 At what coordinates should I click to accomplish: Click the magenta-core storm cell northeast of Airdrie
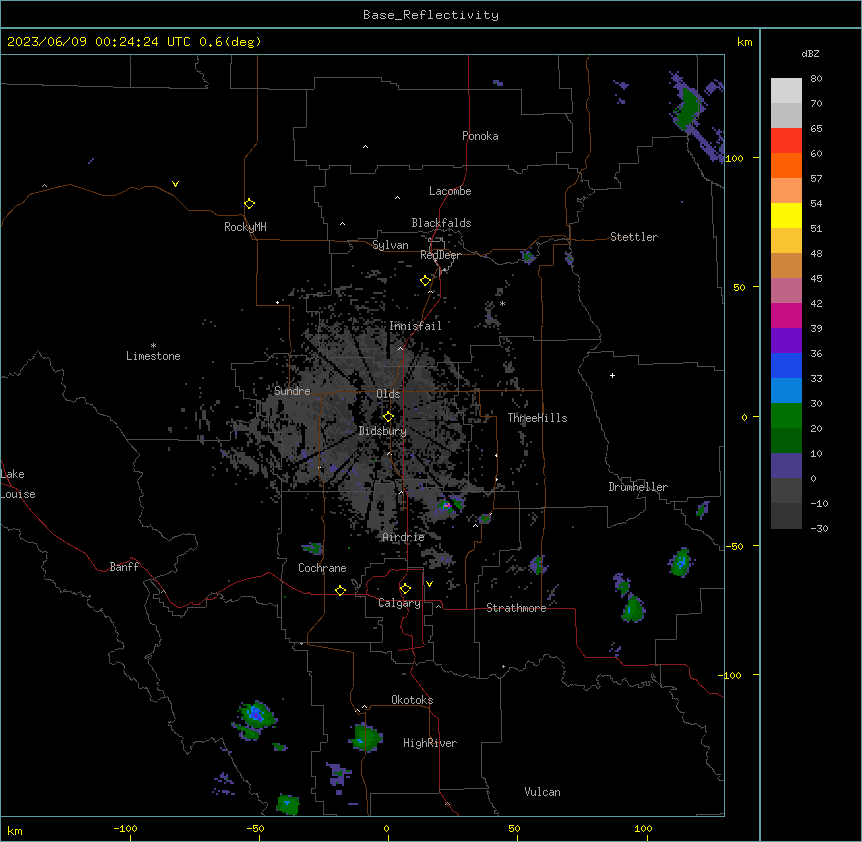pyautogui.click(x=448, y=505)
